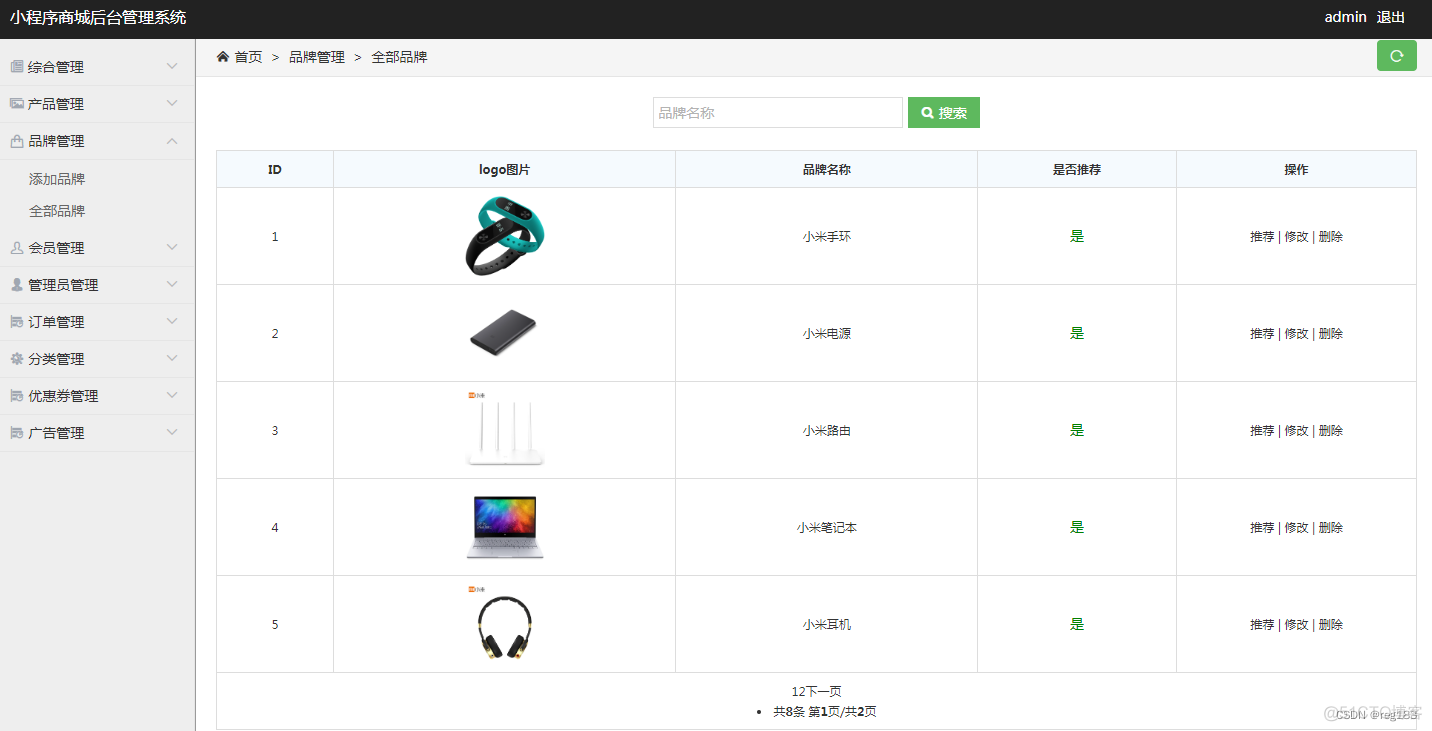Select 优惠券管理 menu label

coord(63,396)
